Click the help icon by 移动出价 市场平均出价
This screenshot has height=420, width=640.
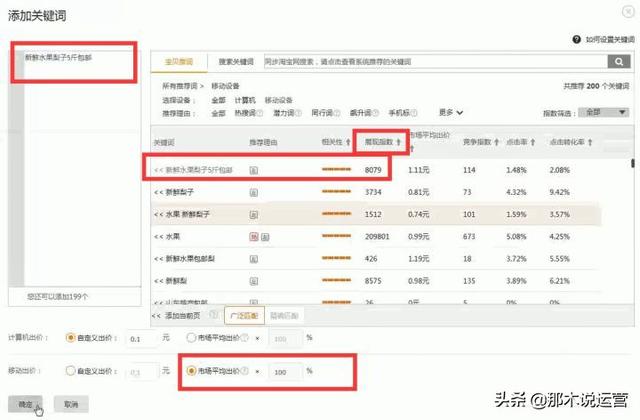click(244, 371)
